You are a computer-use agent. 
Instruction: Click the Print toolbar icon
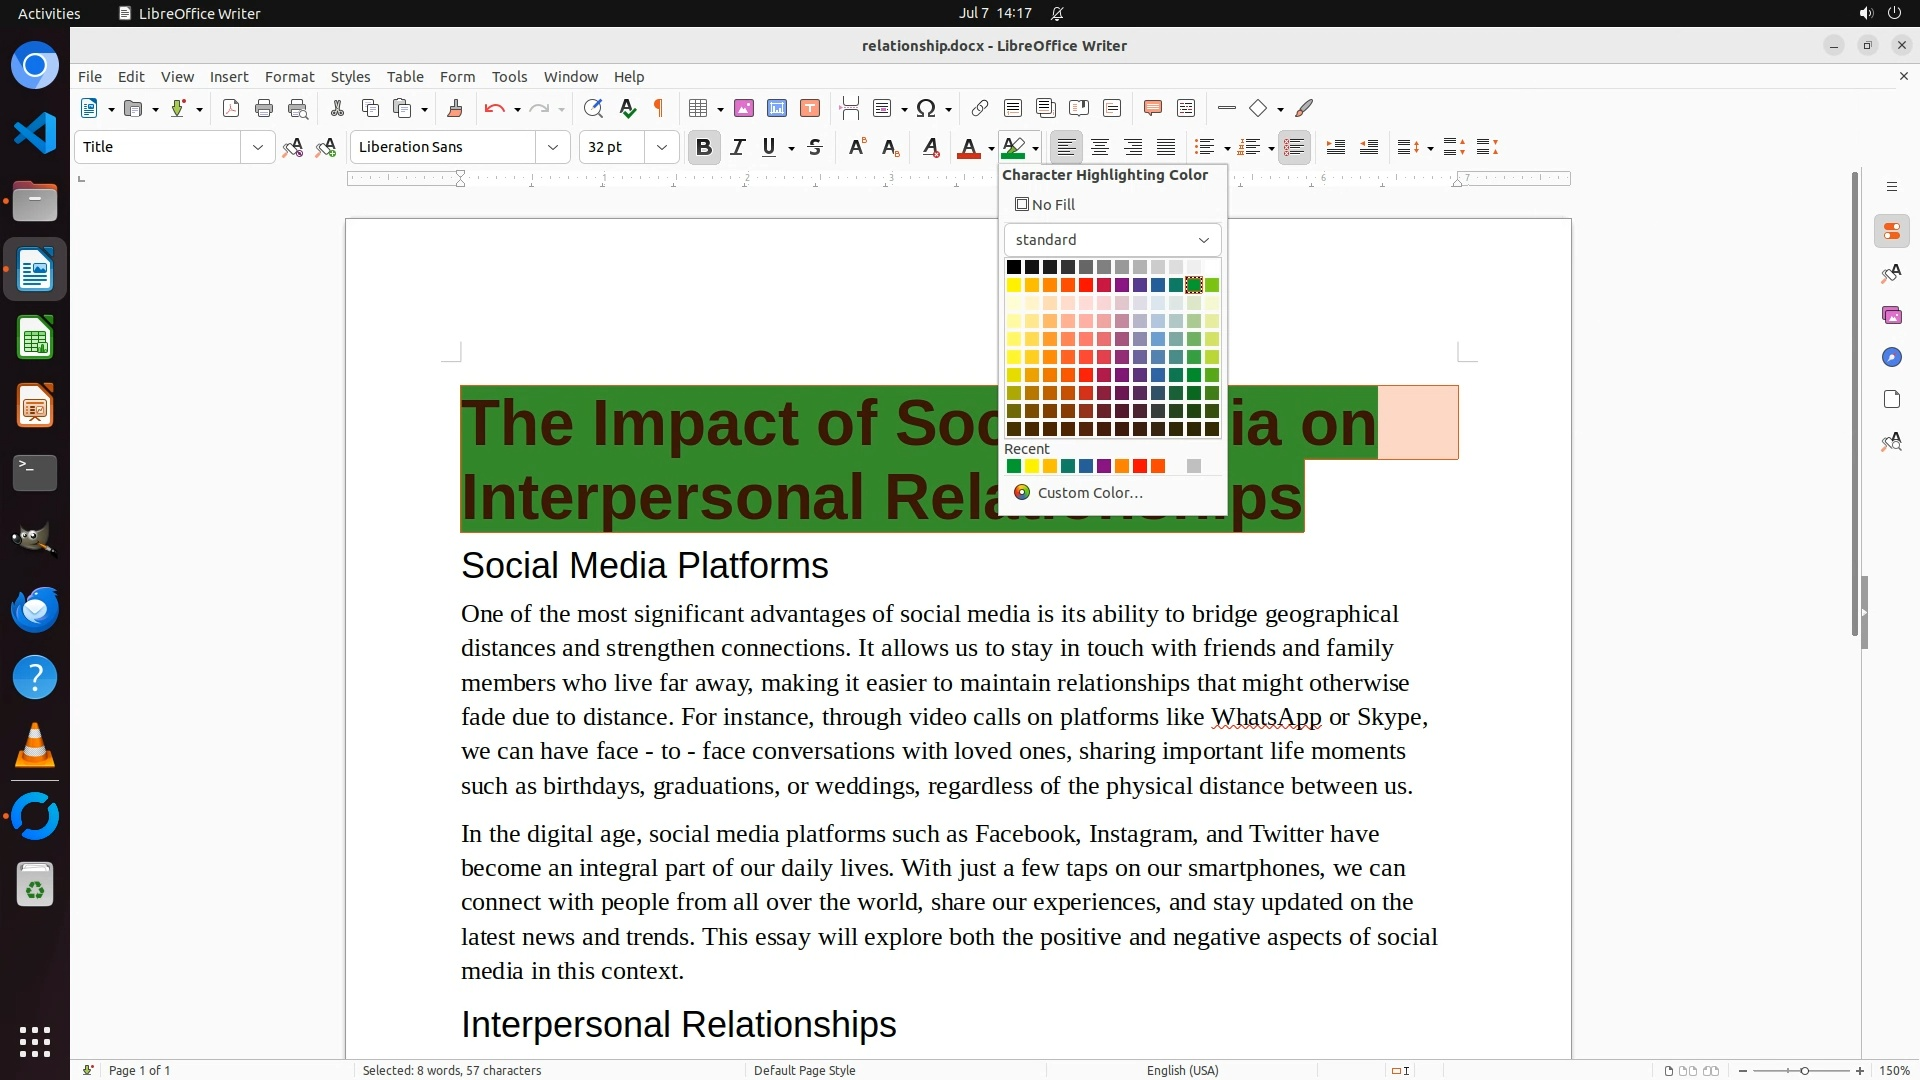pos(264,108)
